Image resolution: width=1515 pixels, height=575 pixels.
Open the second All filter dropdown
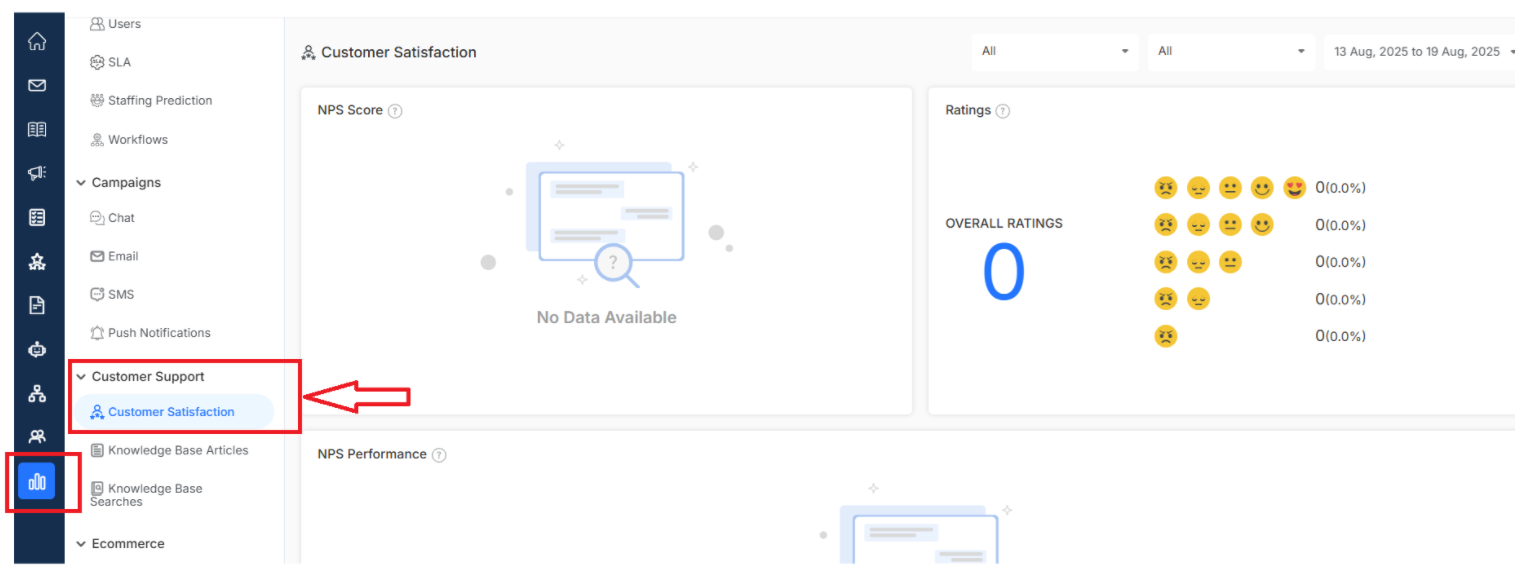[1231, 51]
